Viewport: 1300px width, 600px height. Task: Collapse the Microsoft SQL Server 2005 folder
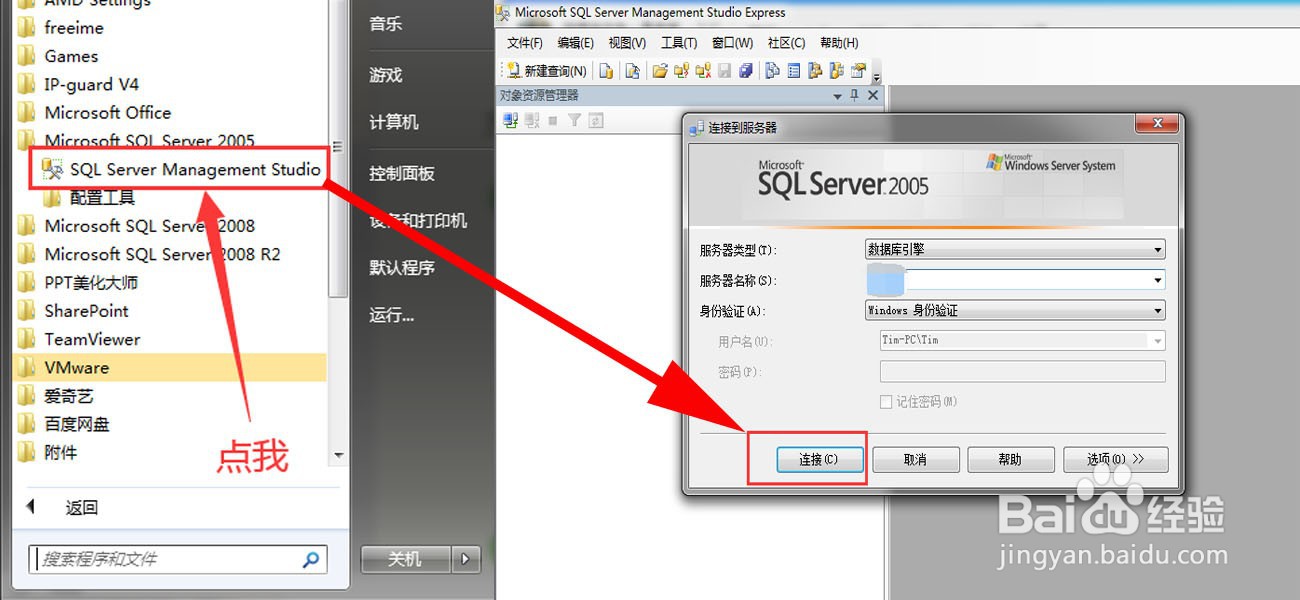click(137, 141)
